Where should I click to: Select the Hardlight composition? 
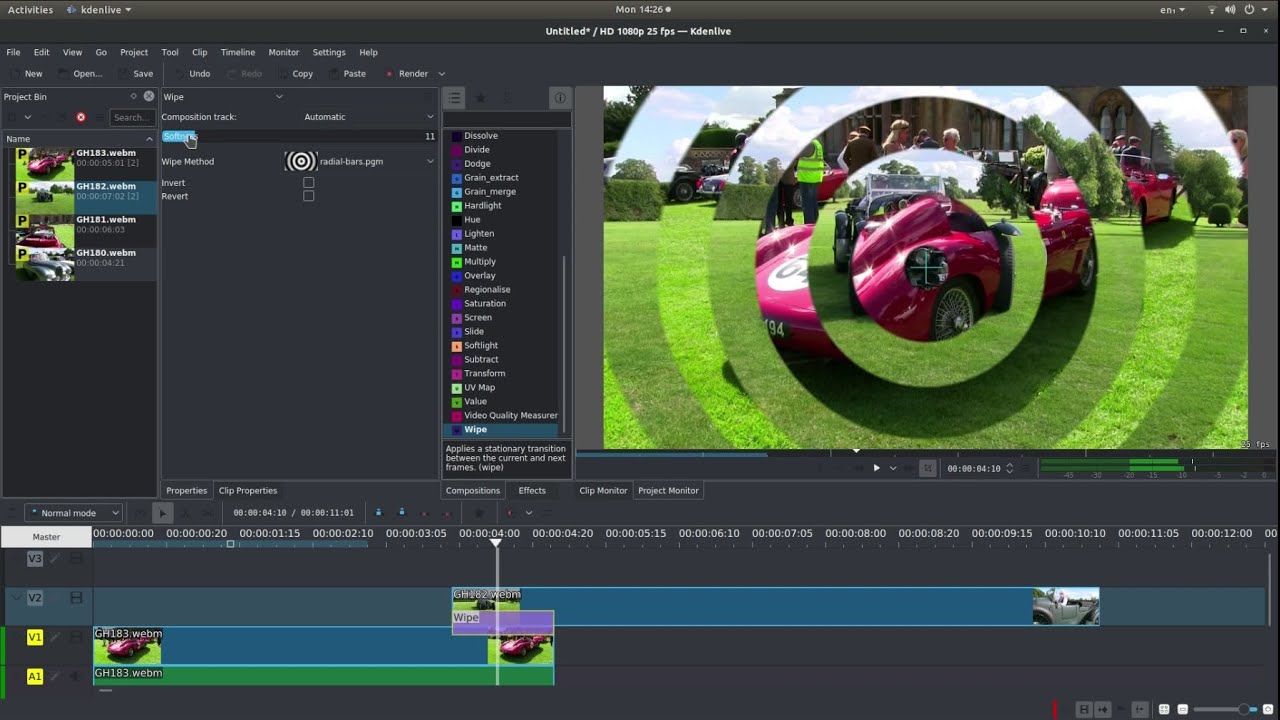coord(483,206)
